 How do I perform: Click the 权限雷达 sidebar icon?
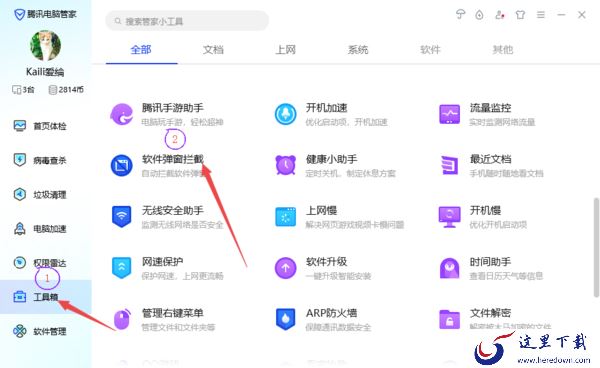pos(20,262)
